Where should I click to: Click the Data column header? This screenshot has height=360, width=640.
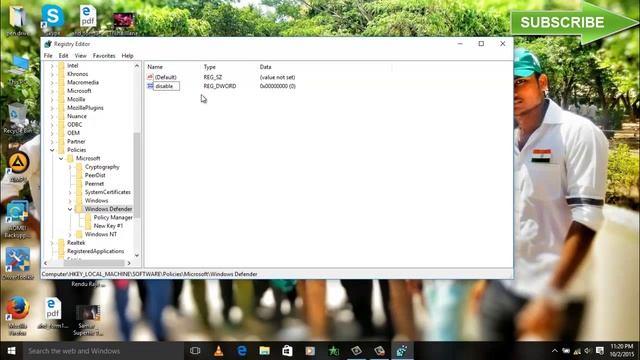[265, 67]
